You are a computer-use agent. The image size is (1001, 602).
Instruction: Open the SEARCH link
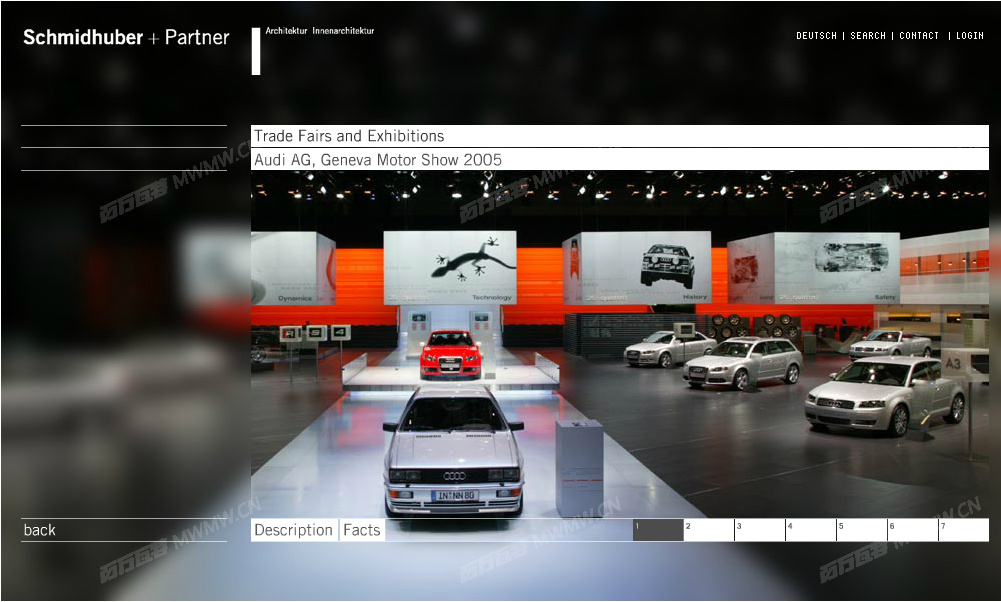coord(868,36)
